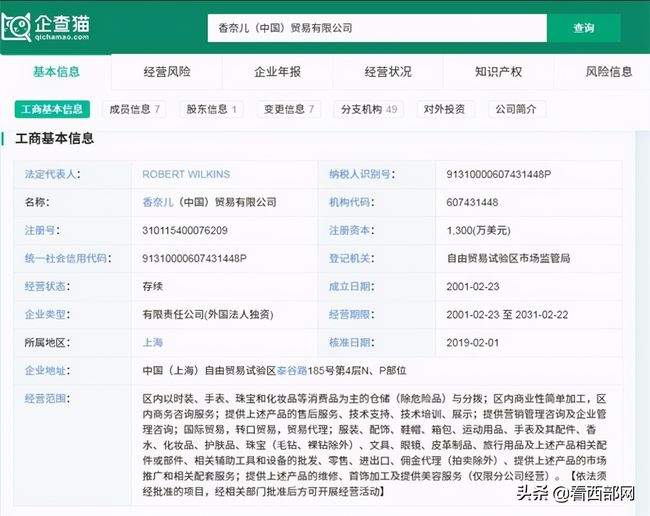Switch to the 基本信息 tab
The width and height of the screenshot is (650, 516).
pyautogui.click(x=56, y=72)
